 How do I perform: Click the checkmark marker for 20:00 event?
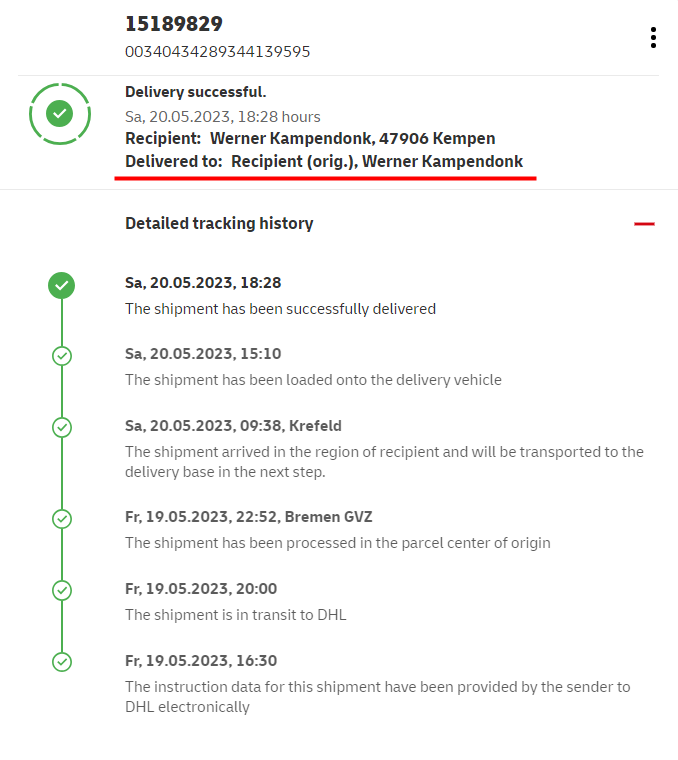(x=62, y=590)
